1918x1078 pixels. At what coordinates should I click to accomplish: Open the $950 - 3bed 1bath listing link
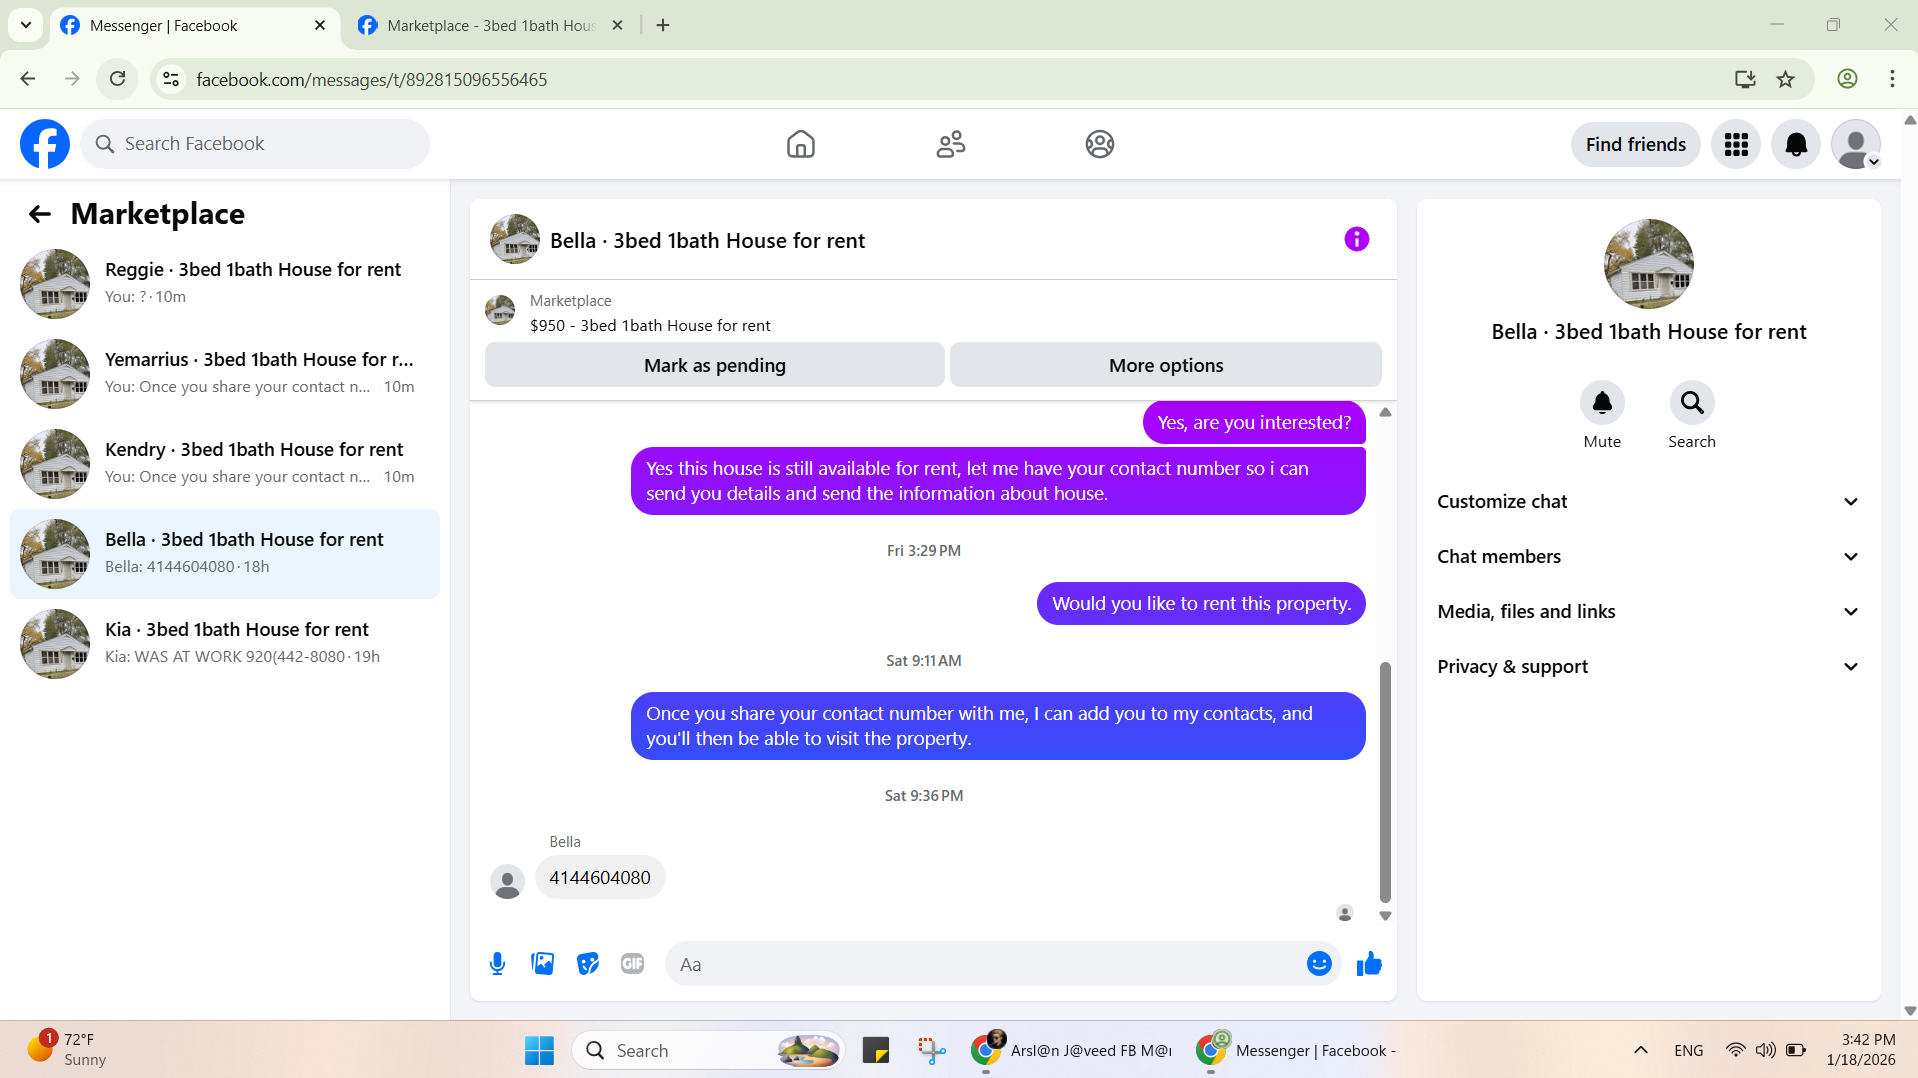click(650, 326)
